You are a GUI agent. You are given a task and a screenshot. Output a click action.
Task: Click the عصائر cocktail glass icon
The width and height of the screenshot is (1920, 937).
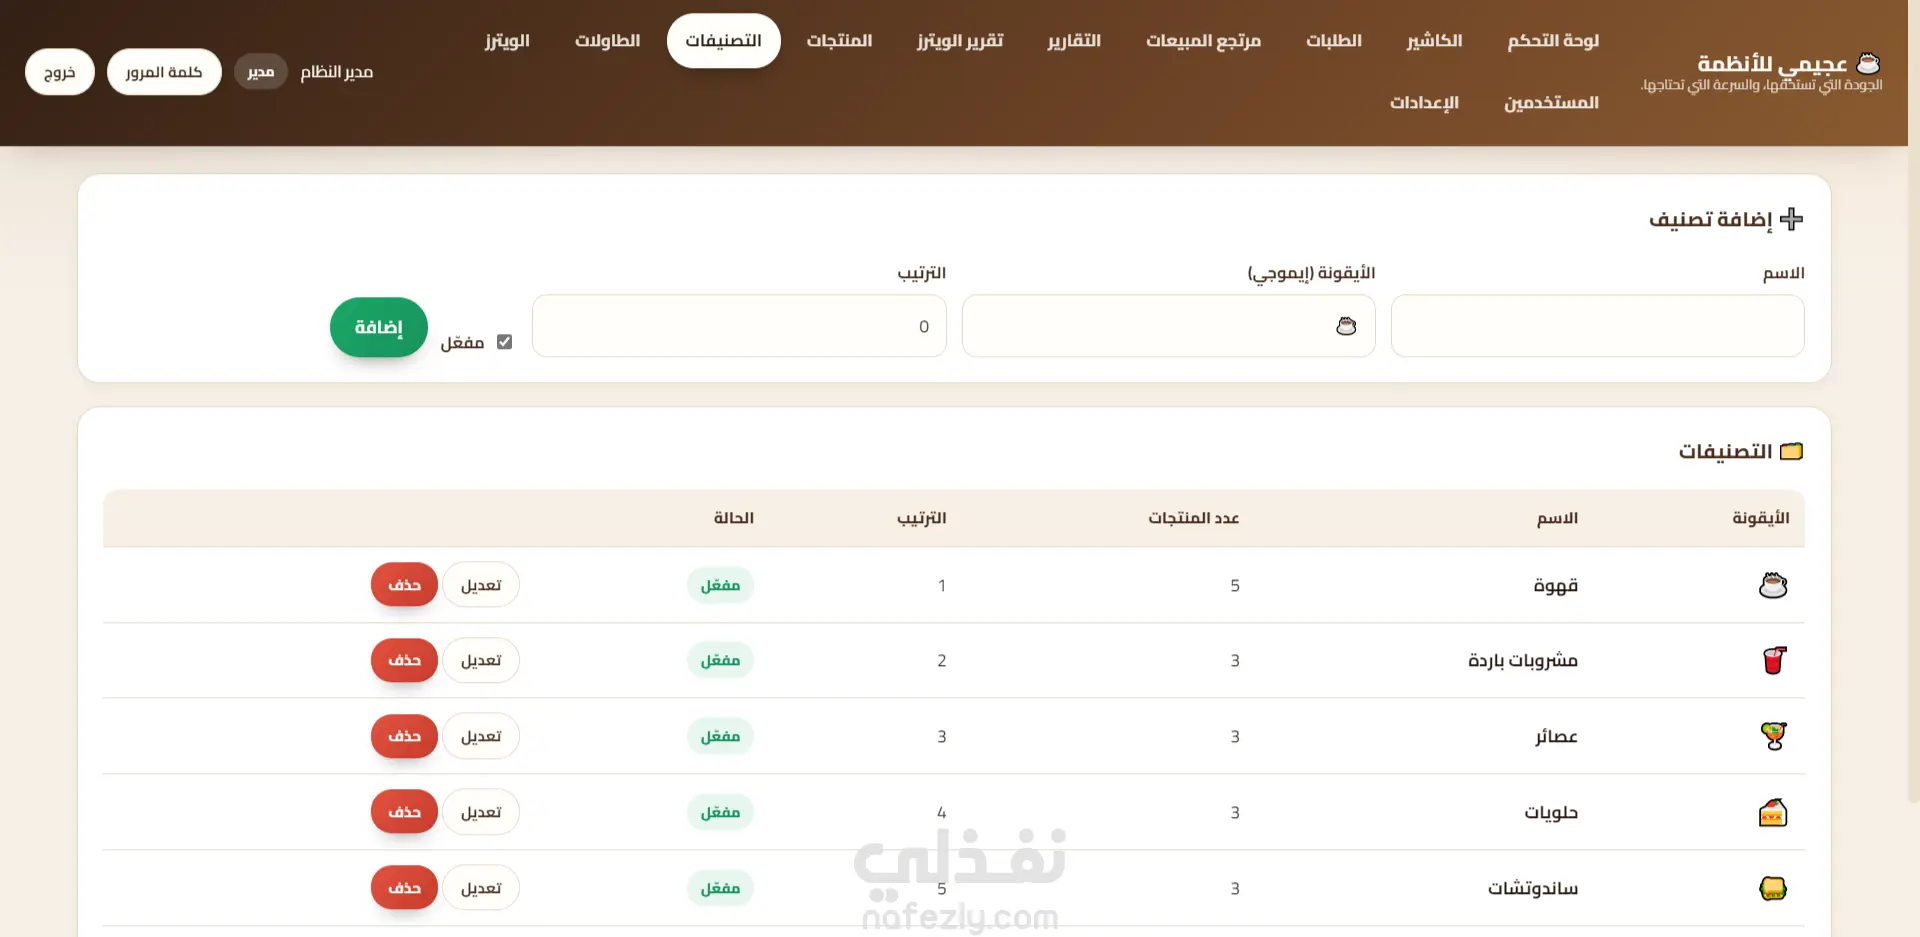[x=1774, y=736]
